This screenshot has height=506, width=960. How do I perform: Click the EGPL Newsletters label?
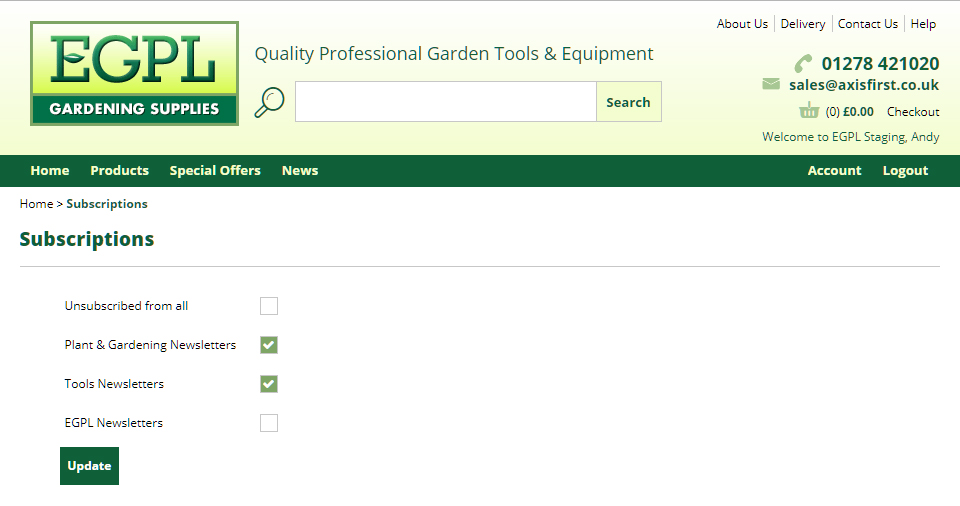click(113, 423)
